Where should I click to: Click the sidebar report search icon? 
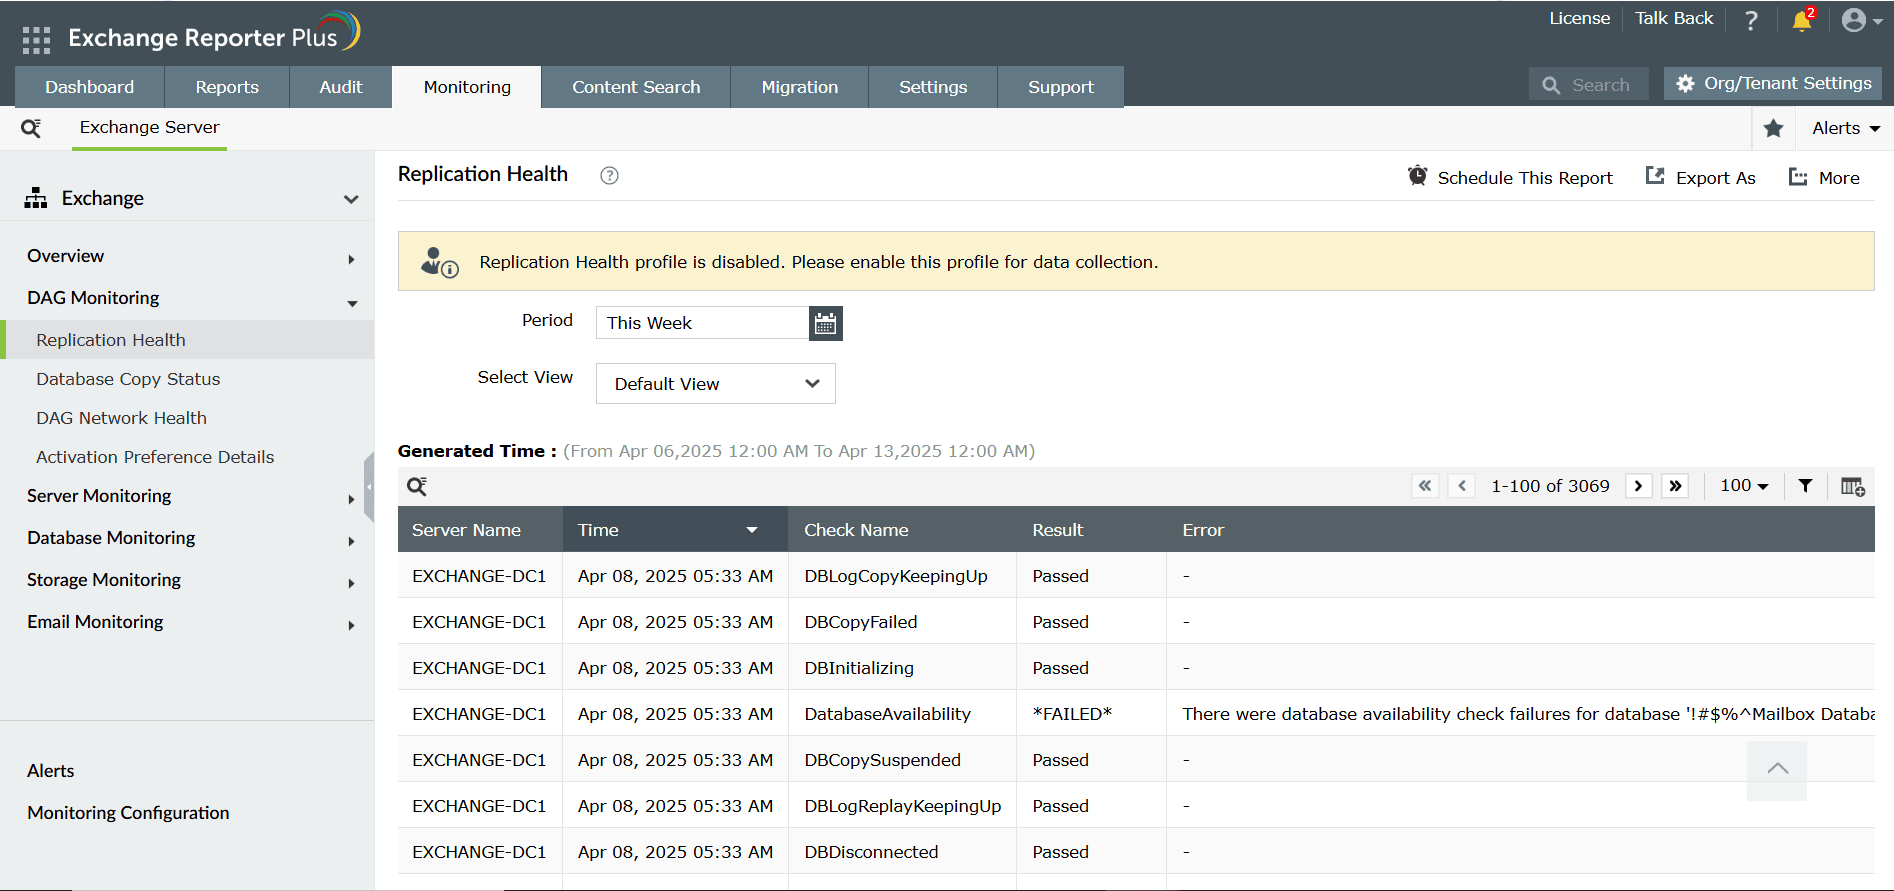point(31,128)
